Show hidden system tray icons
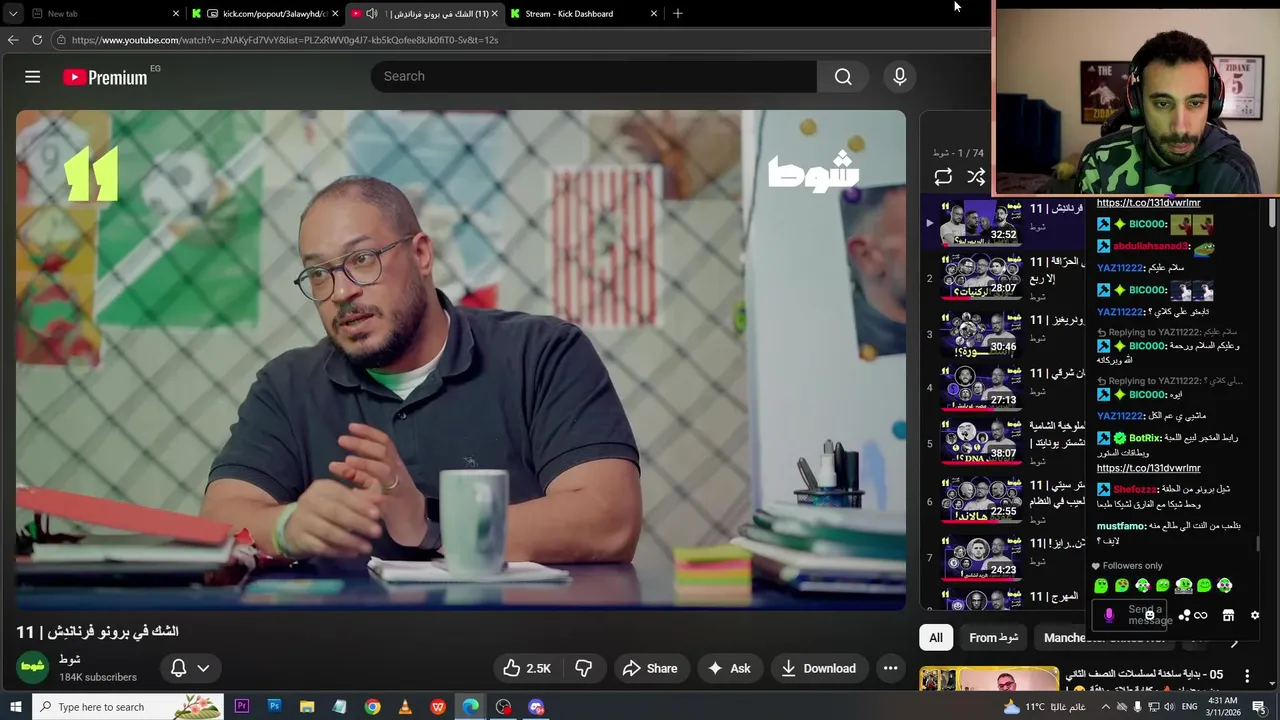Viewport: 1280px width, 720px height. [x=1105, y=707]
